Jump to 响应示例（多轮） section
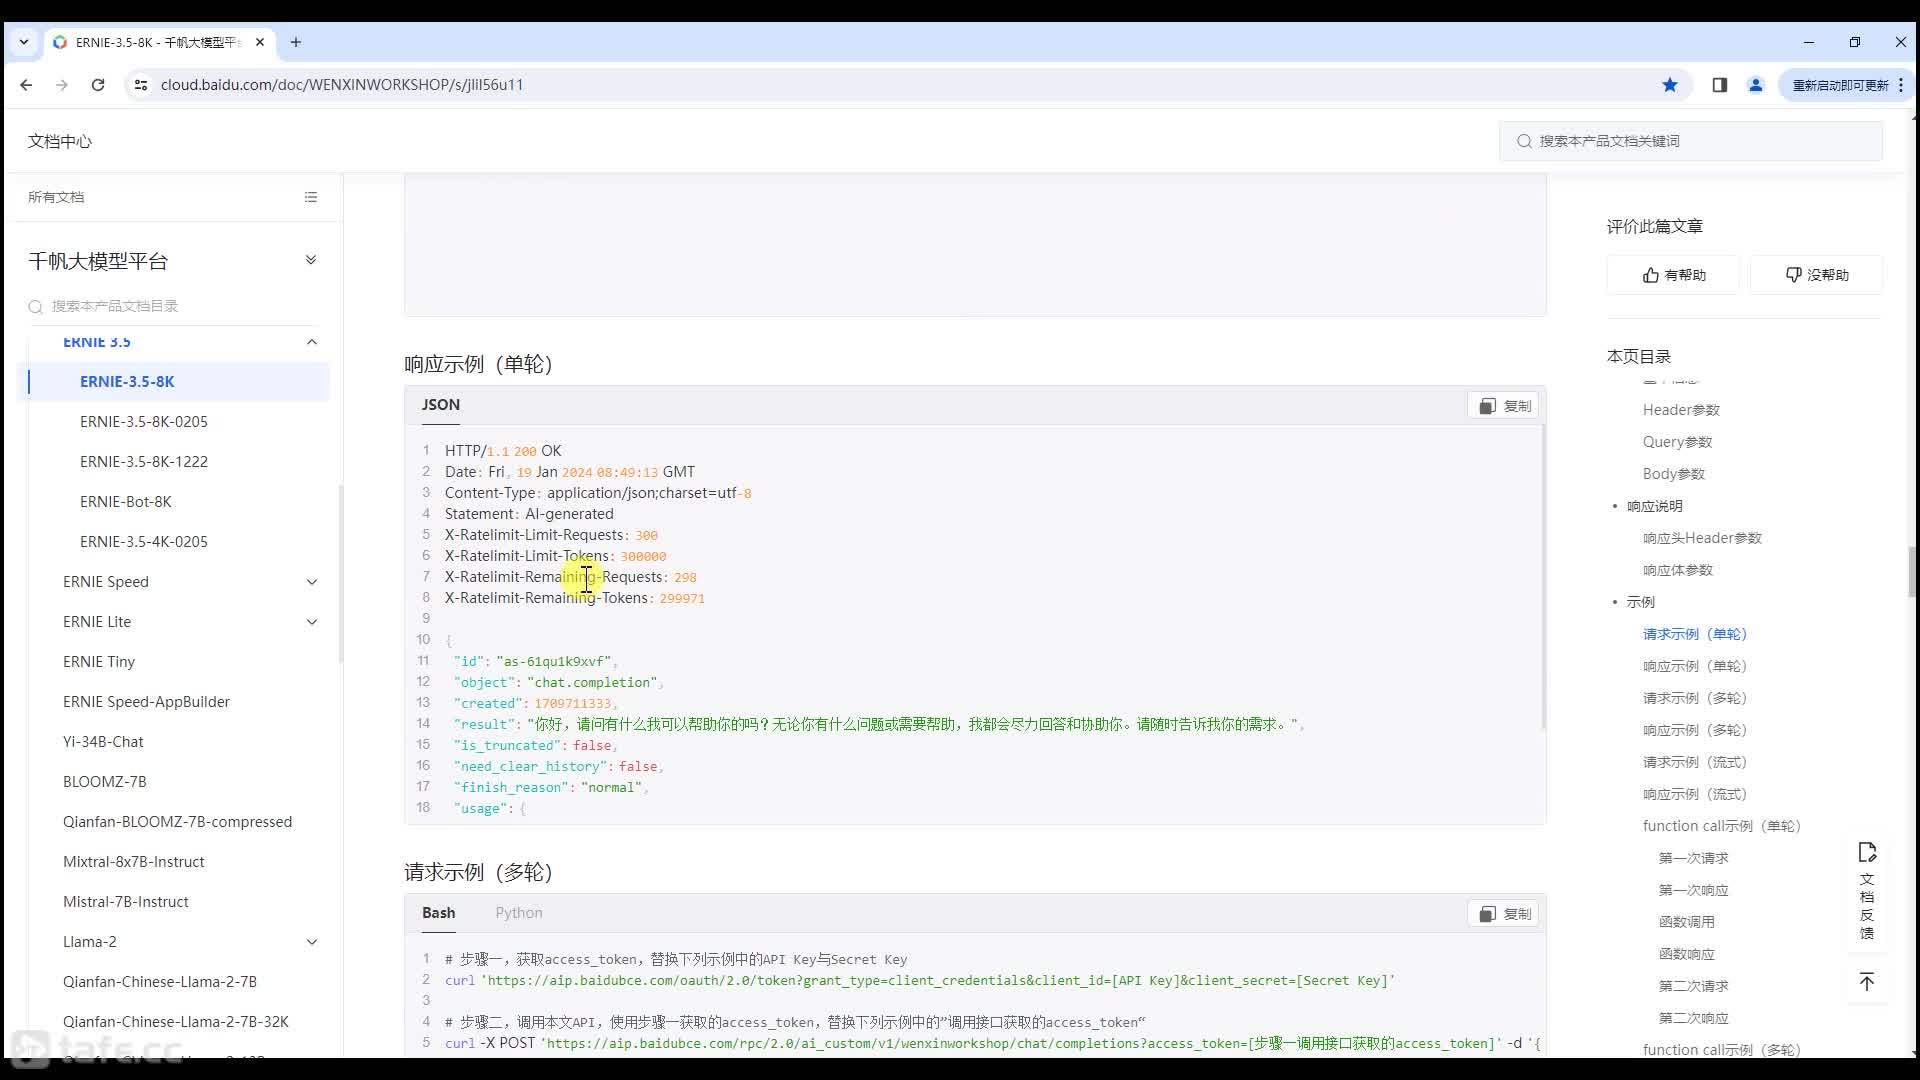 point(1694,730)
